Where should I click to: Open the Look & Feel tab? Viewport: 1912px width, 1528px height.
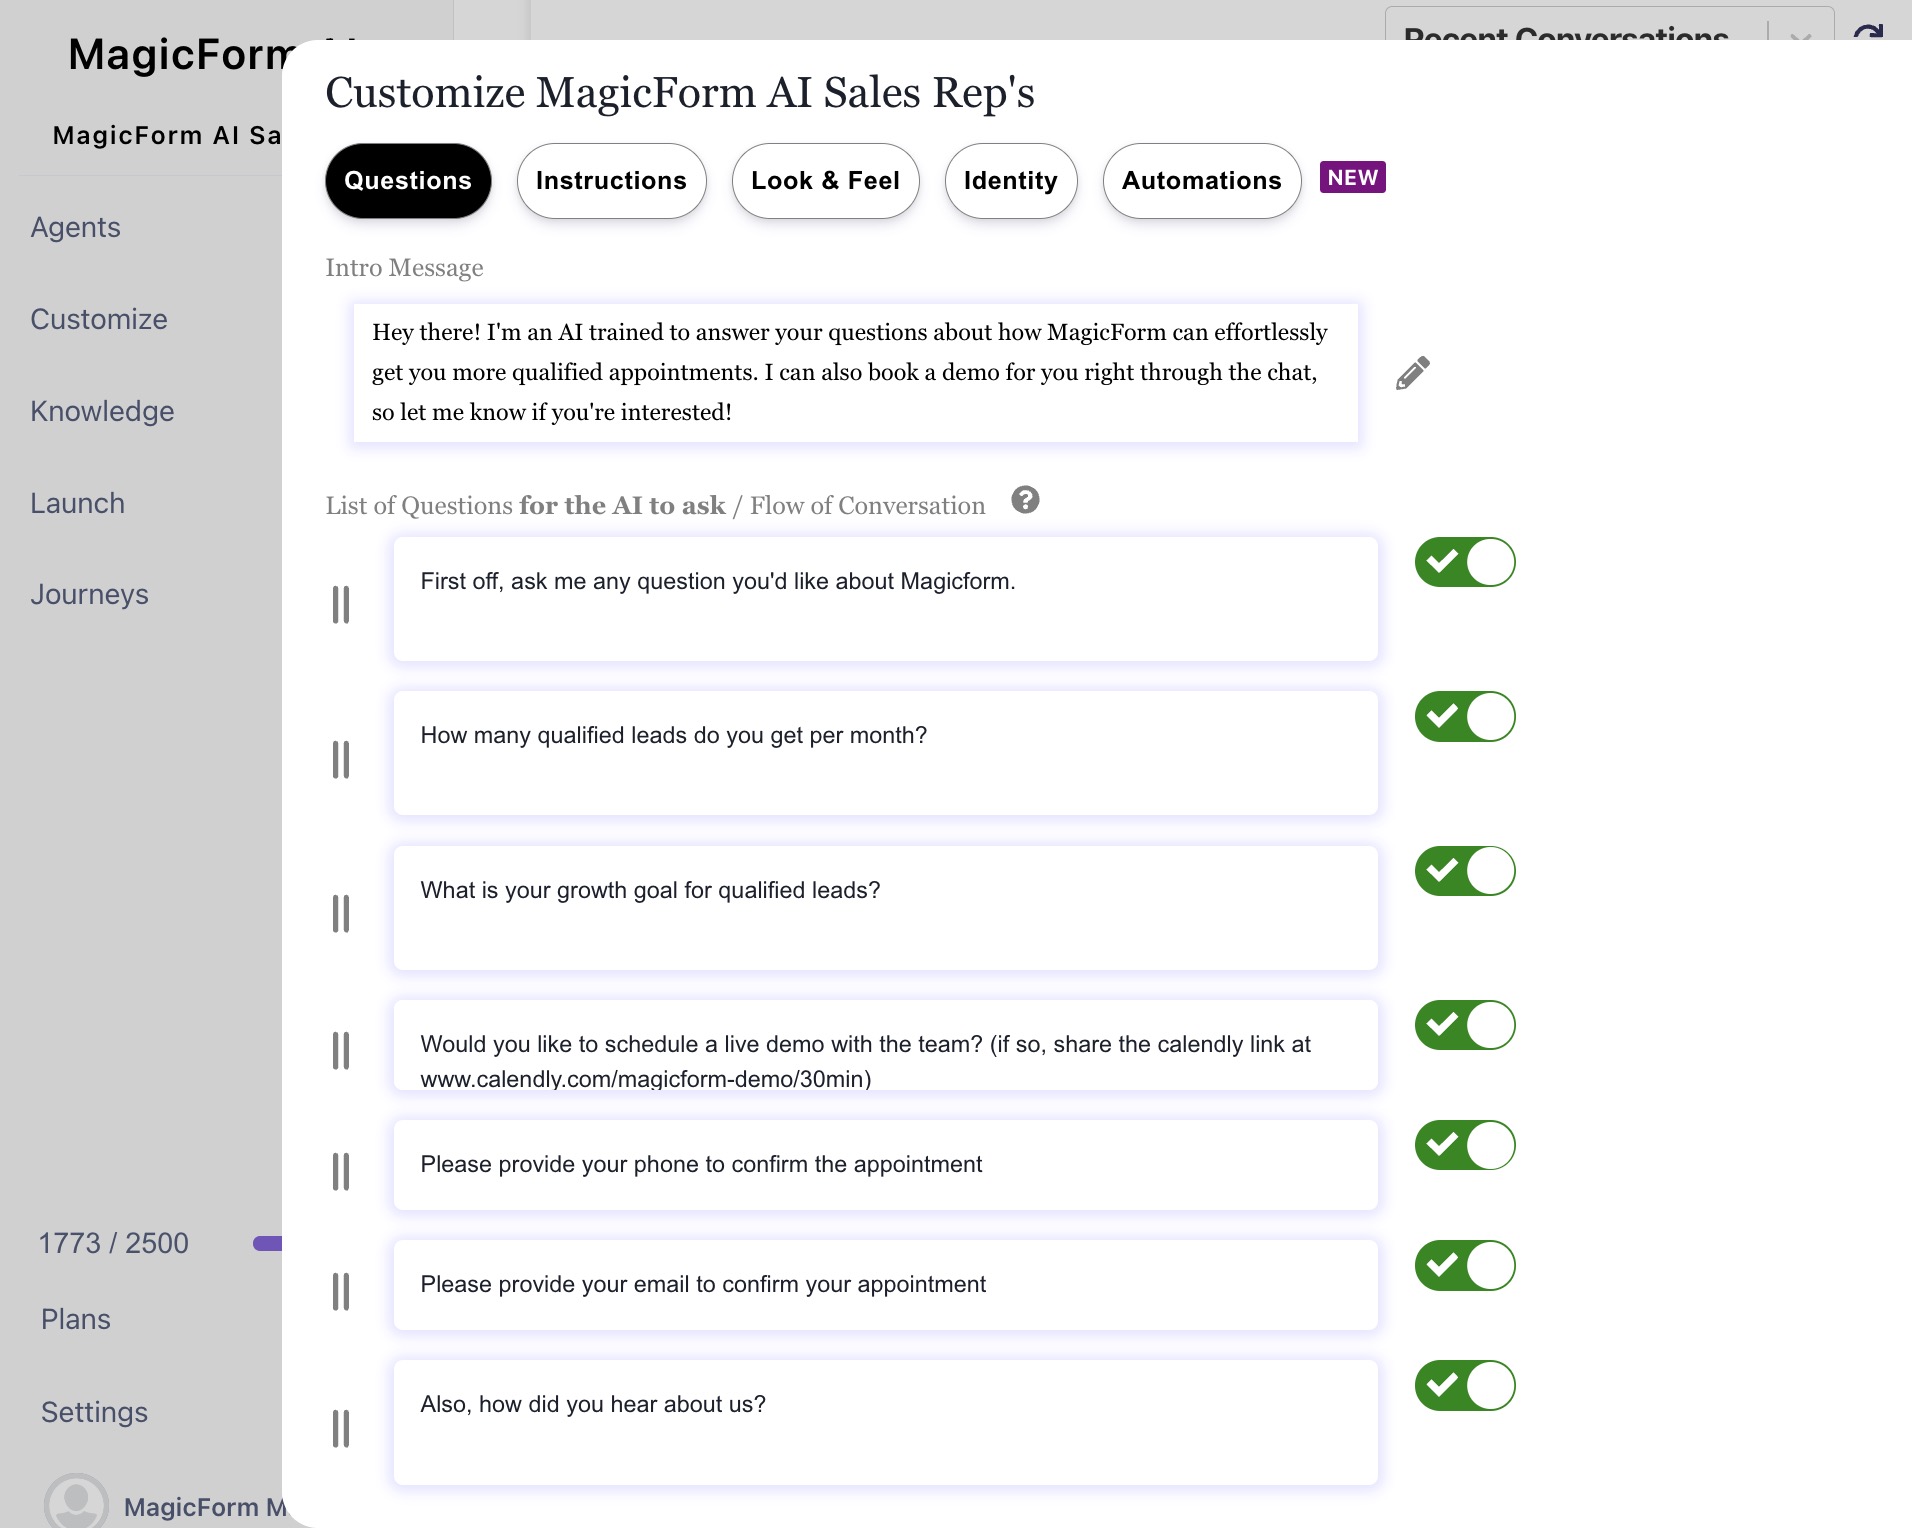(825, 181)
